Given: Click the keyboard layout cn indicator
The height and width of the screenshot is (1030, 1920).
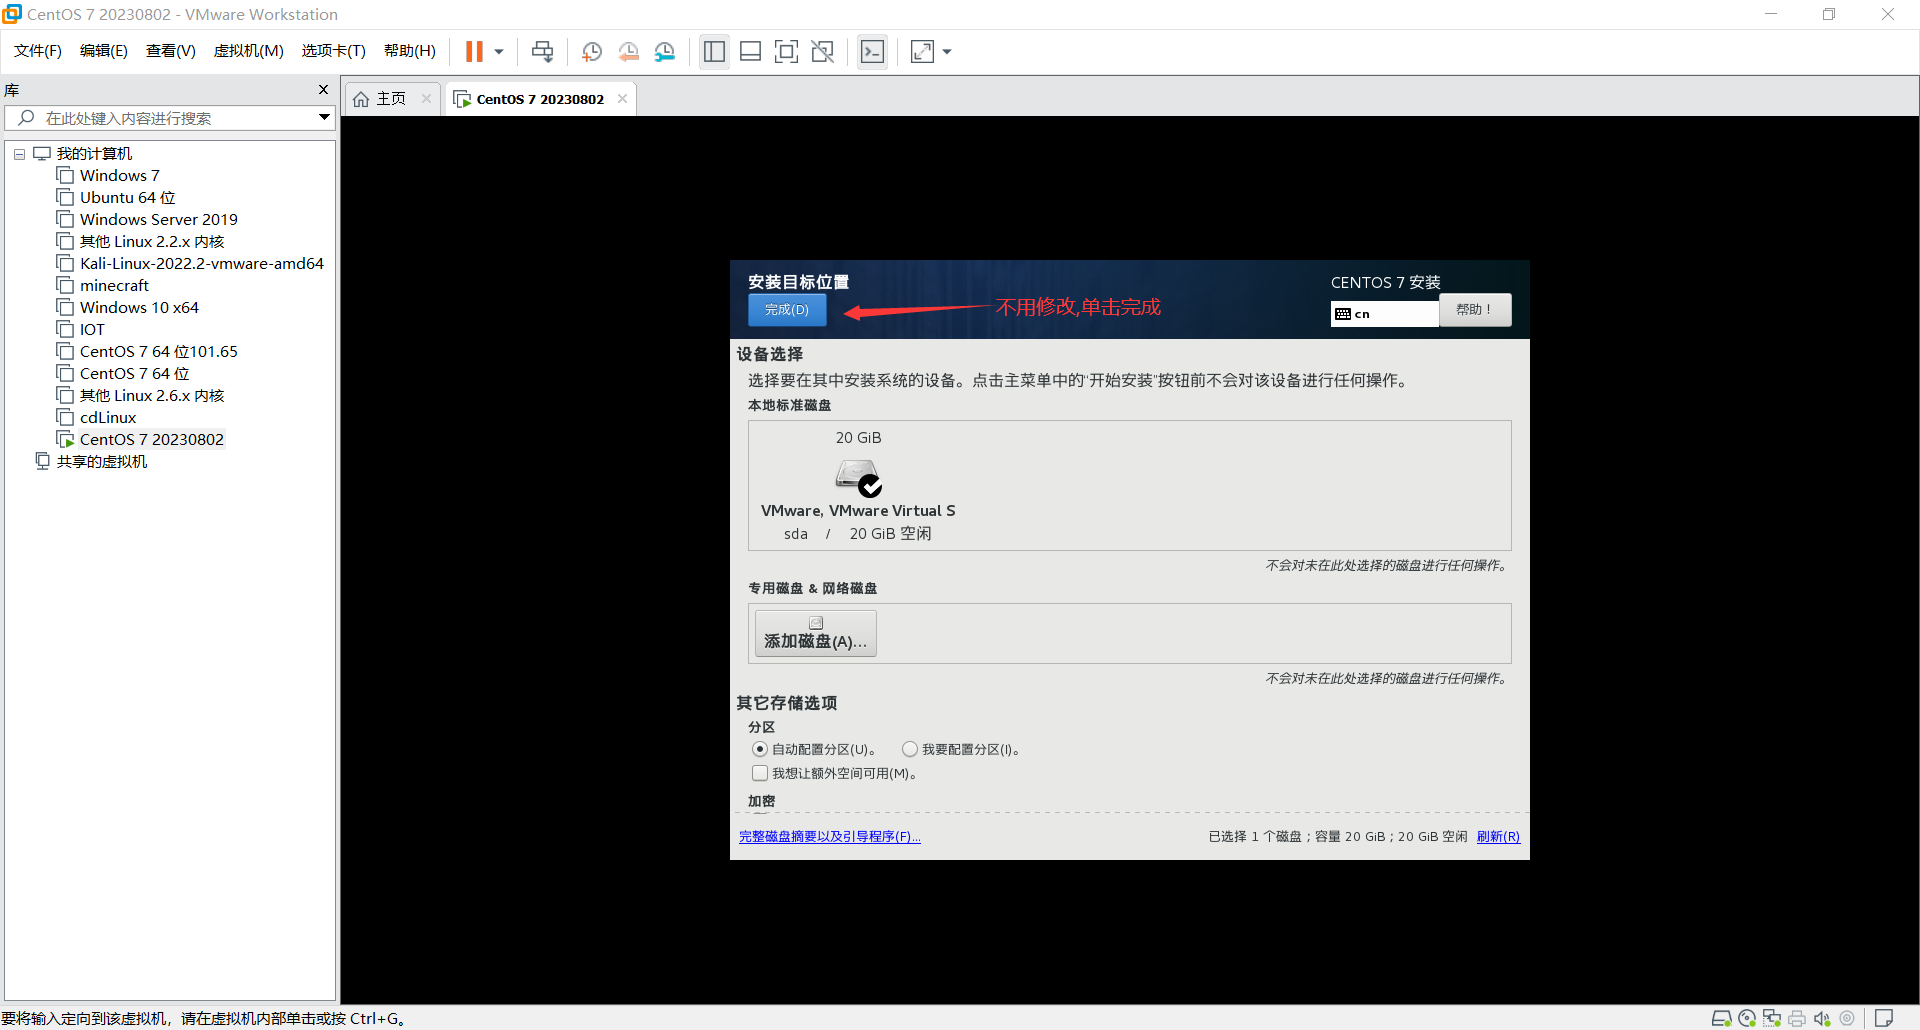Looking at the screenshot, I should 1384,314.
